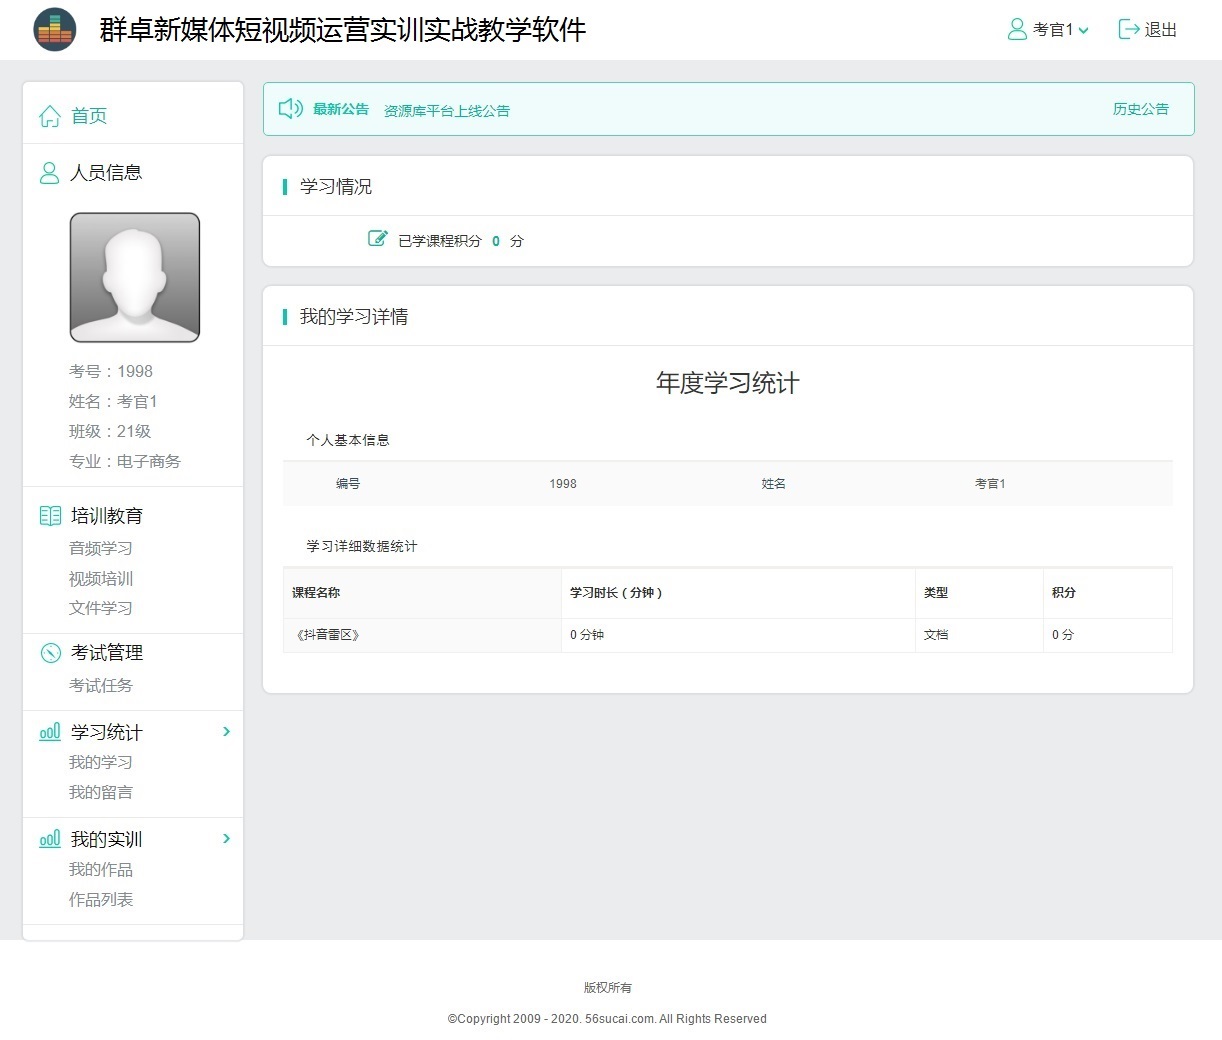Screen dimensions: 1222x1040
Task: Expand the 我的实训 section chevron
Action: point(226,839)
